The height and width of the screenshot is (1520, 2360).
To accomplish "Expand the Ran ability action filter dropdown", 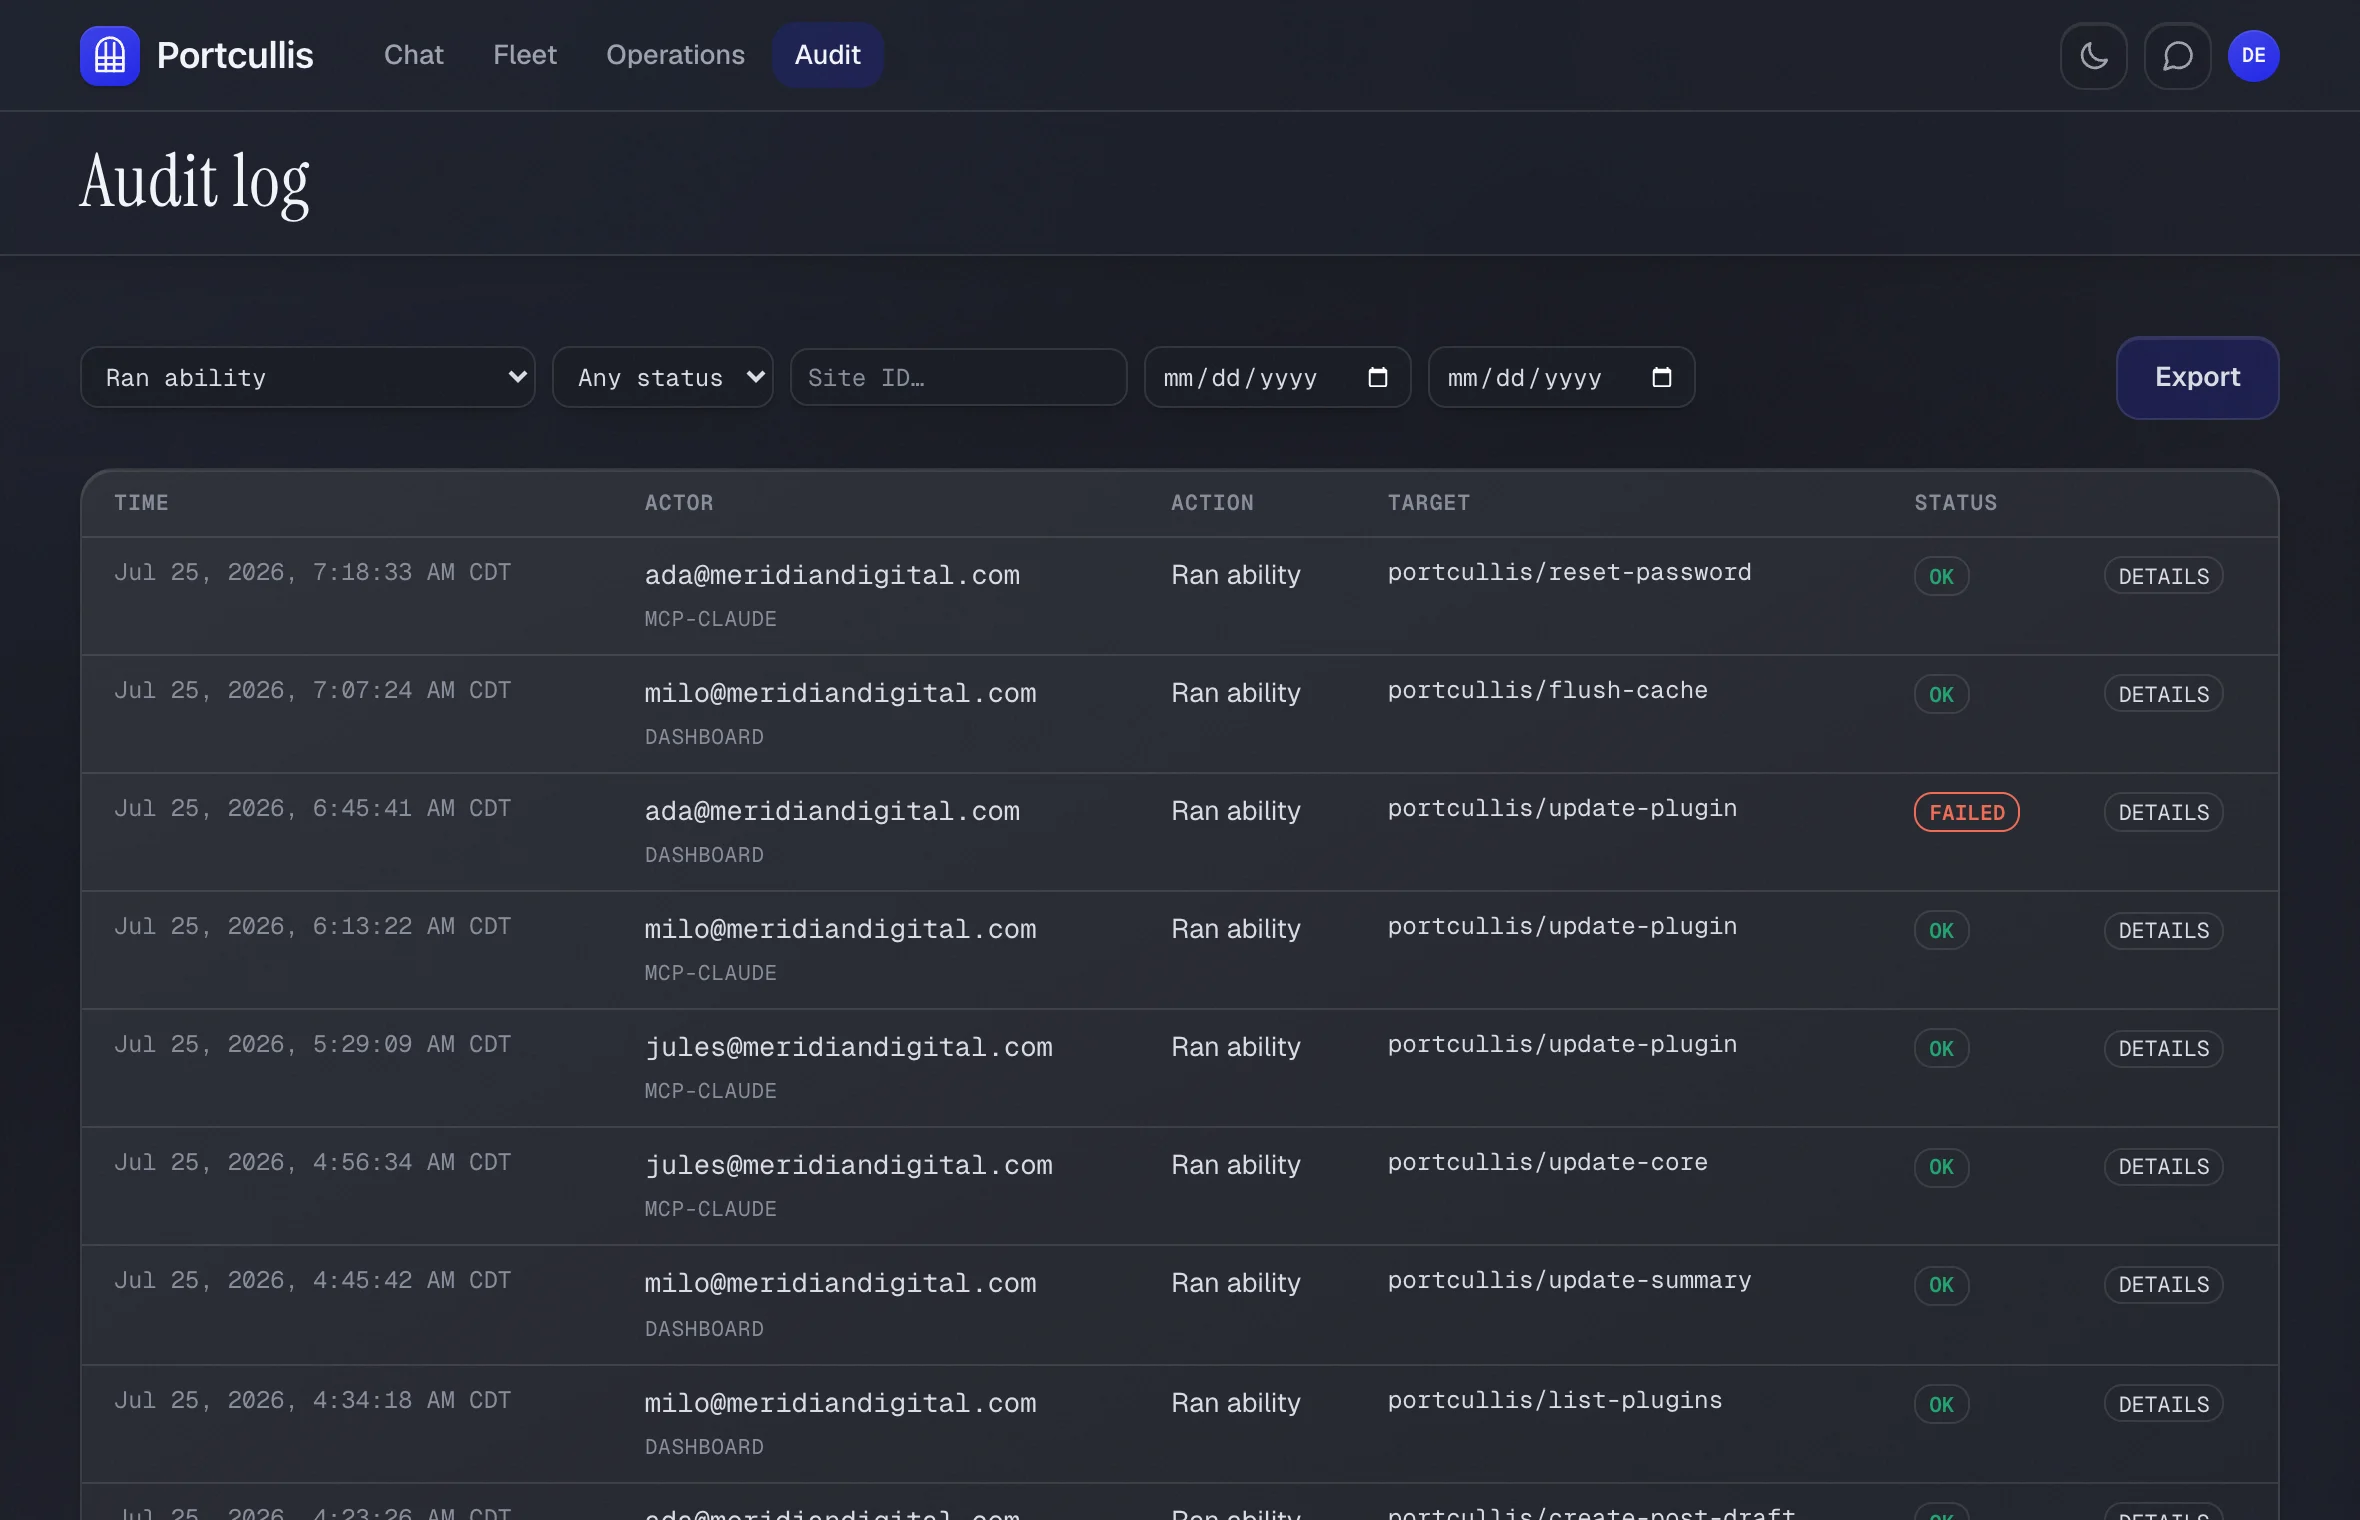I will (308, 378).
